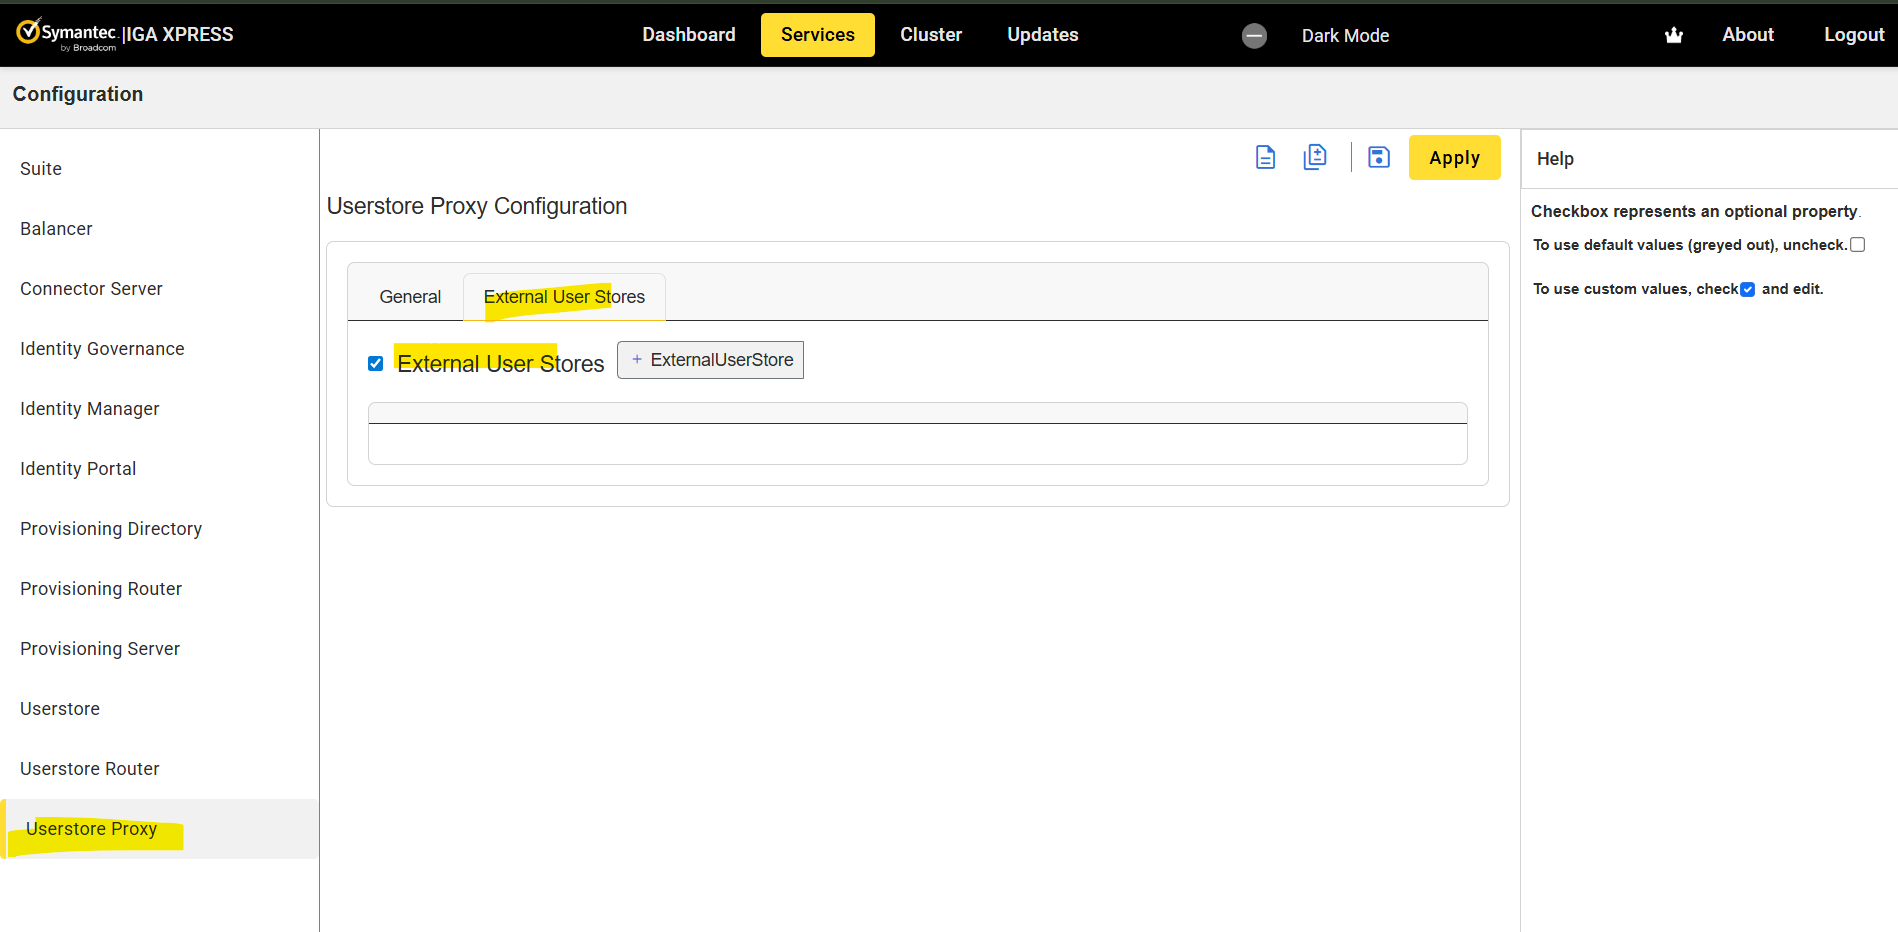This screenshot has width=1898, height=932.
Task: Click the document compare icon with plus-minus
Action: point(1315,158)
